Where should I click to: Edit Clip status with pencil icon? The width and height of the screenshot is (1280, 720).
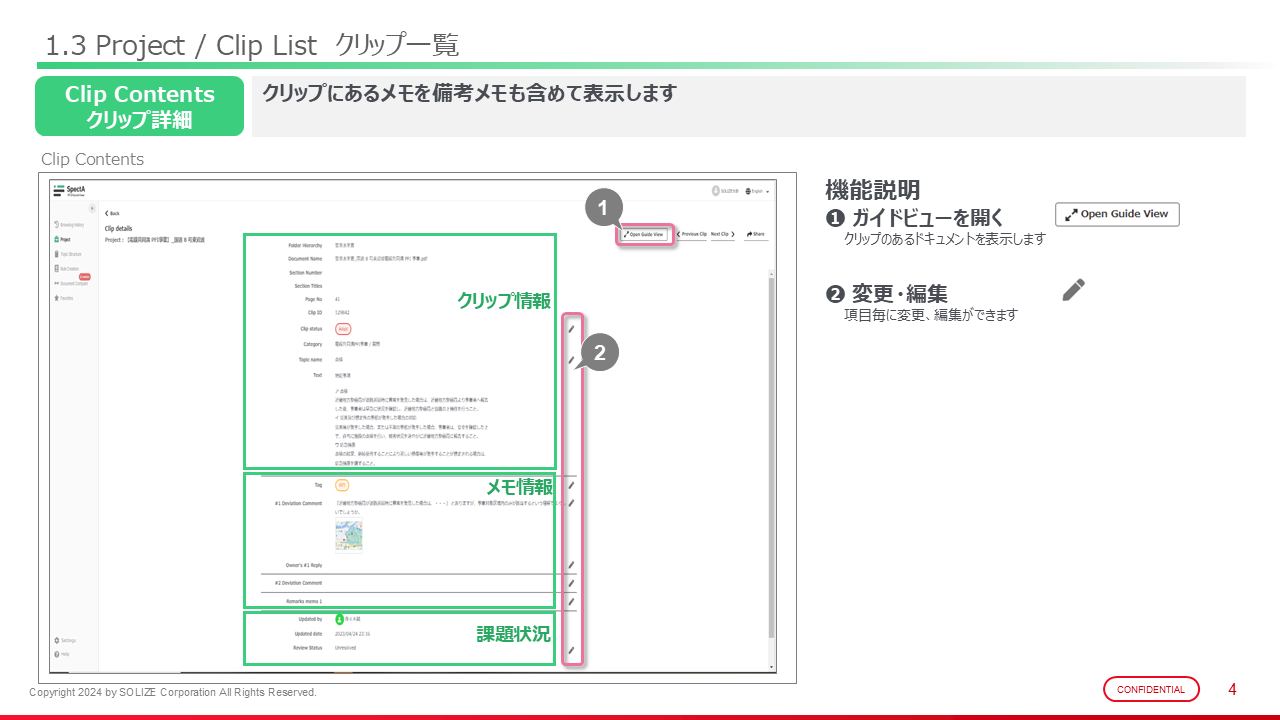[572, 328]
